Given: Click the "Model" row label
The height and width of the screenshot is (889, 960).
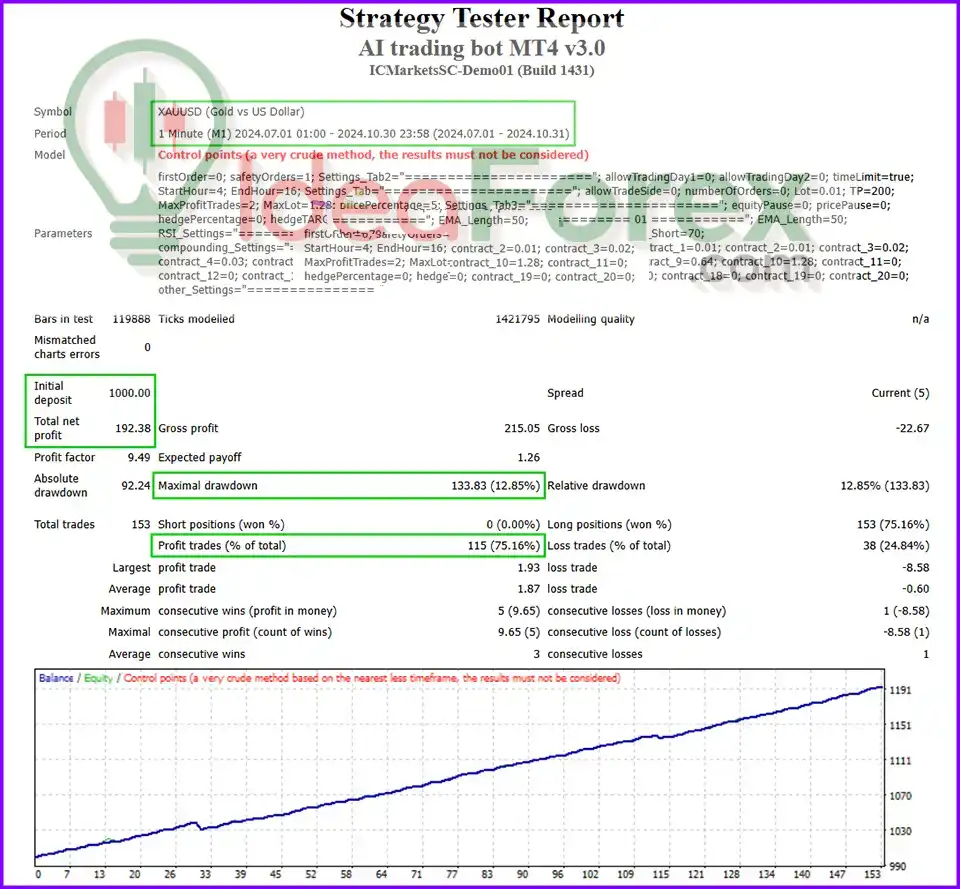Looking at the screenshot, I should [x=50, y=155].
